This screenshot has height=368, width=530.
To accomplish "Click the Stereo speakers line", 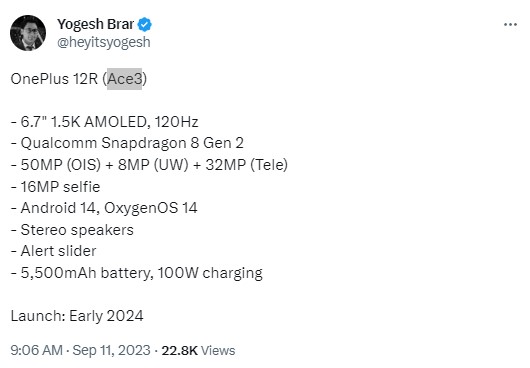I will (x=72, y=230).
